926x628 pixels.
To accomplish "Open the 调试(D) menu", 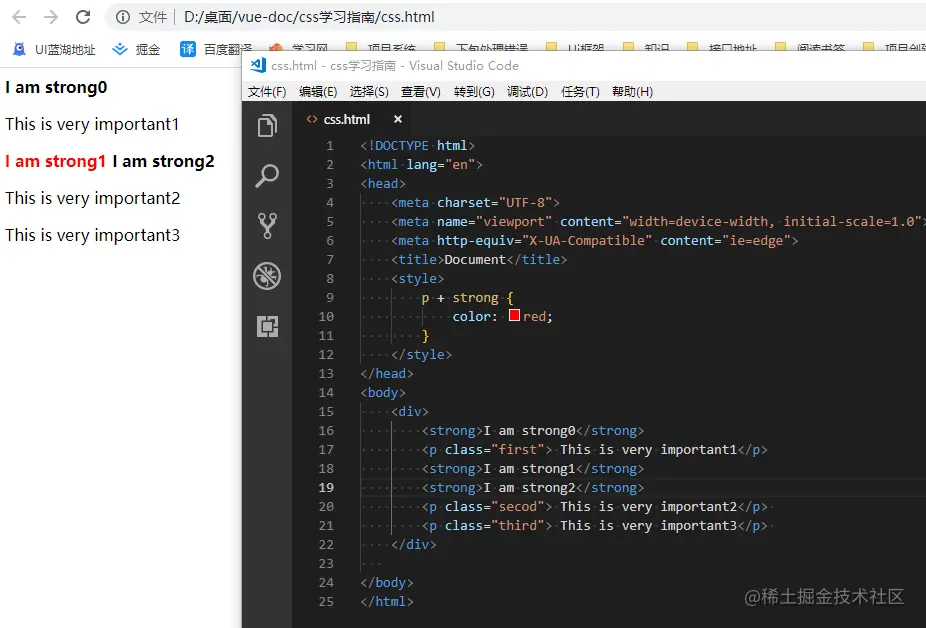I will pyautogui.click(x=527, y=92).
